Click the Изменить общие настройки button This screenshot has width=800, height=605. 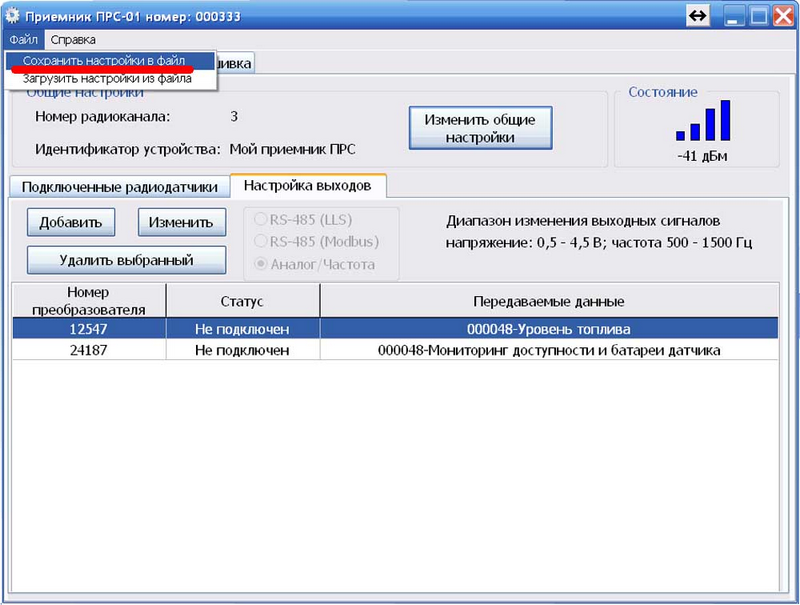(480, 128)
